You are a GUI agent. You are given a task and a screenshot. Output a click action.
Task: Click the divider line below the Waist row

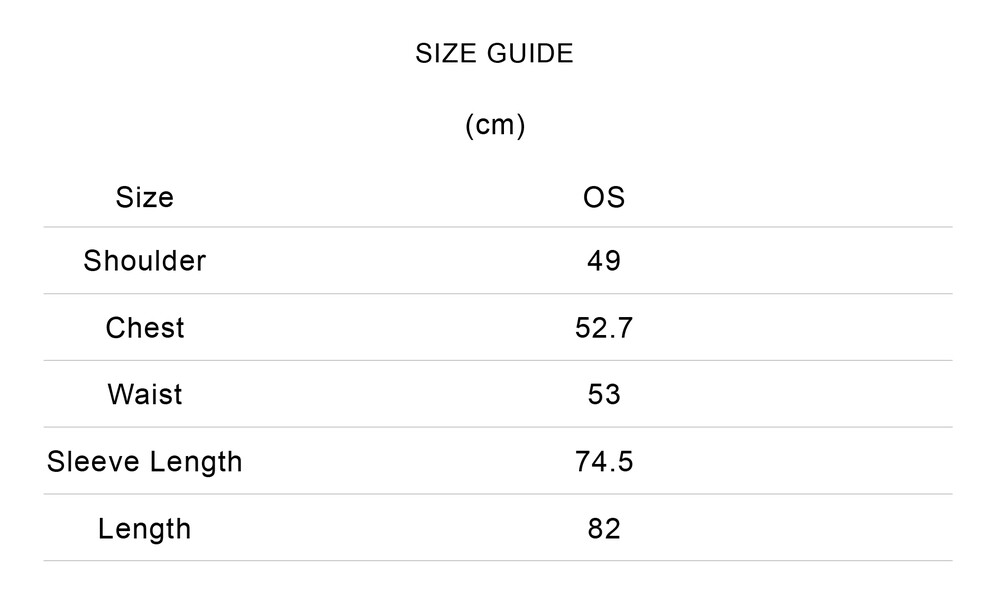(498, 427)
